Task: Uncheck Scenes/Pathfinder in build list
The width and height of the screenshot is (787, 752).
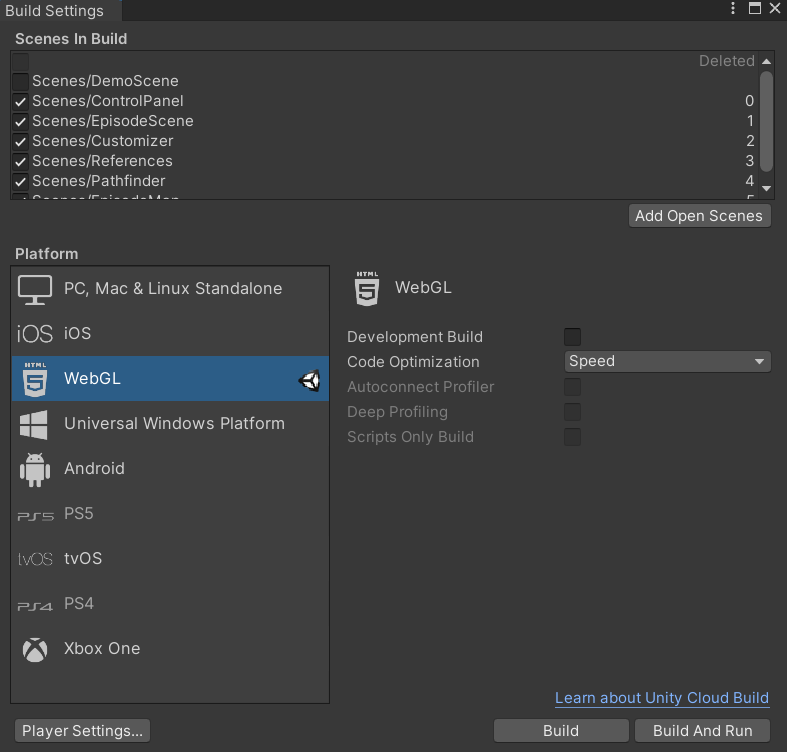Action: [x=21, y=181]
